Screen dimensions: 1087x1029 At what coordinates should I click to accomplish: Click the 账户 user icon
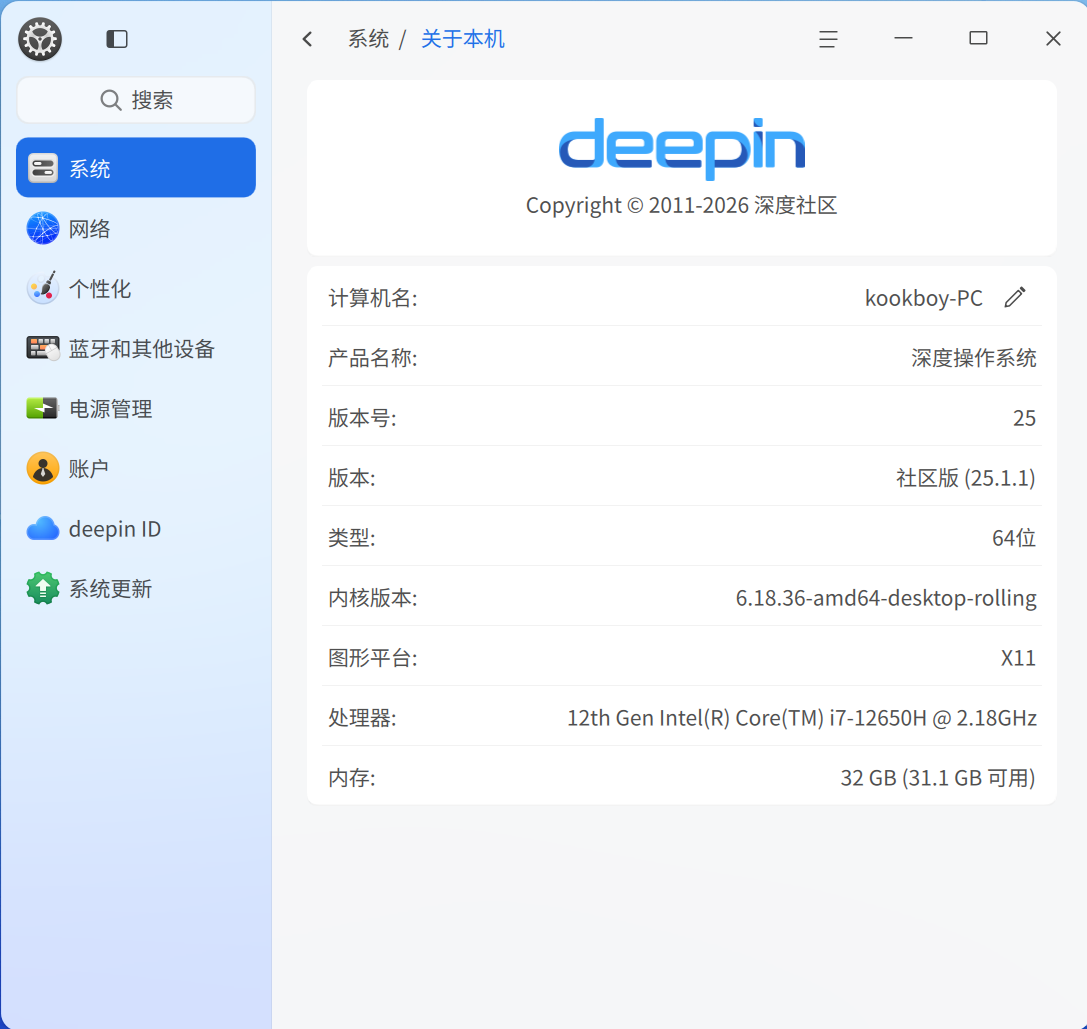43,468
